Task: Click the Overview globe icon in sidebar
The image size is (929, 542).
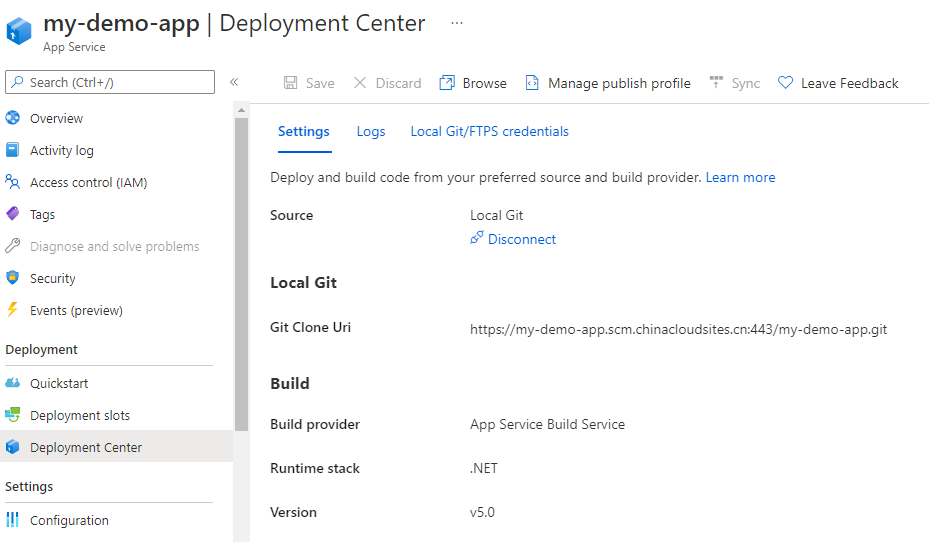Action: pyautogui.click(x=13, y=118)
